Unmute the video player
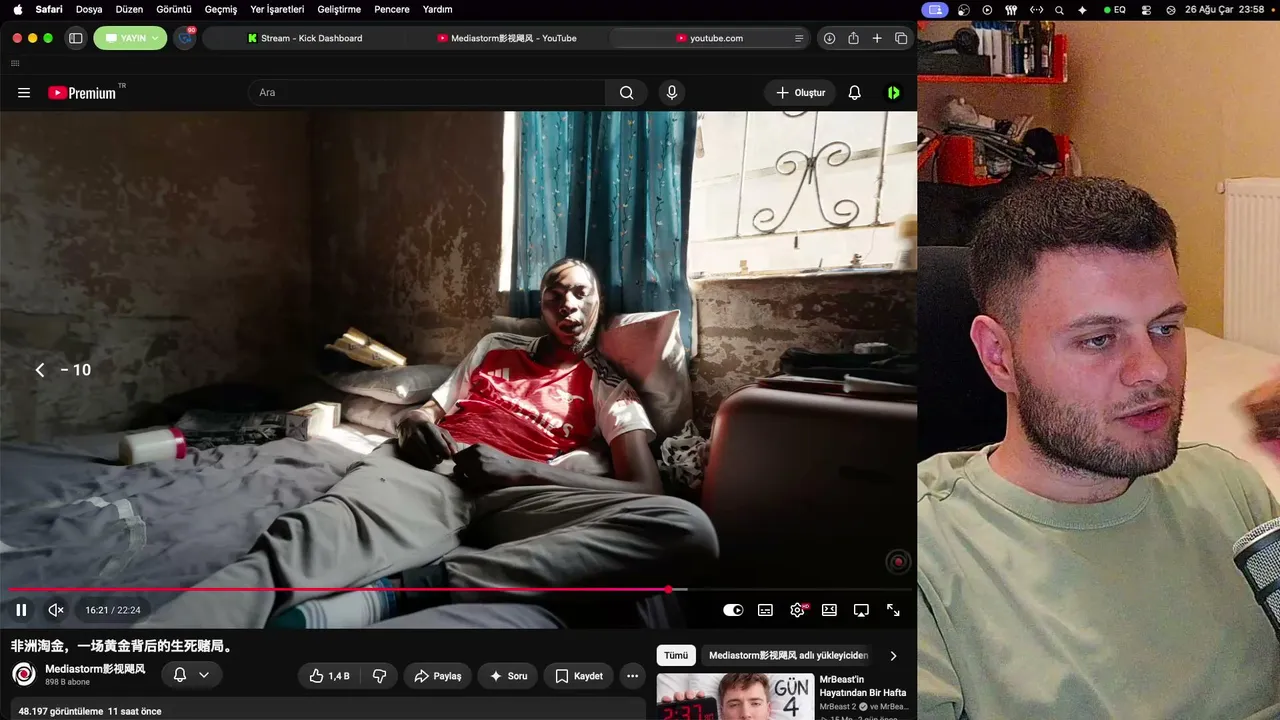Image resolution: width=1280 pixels, height=720 pixels. pos(56,610)
